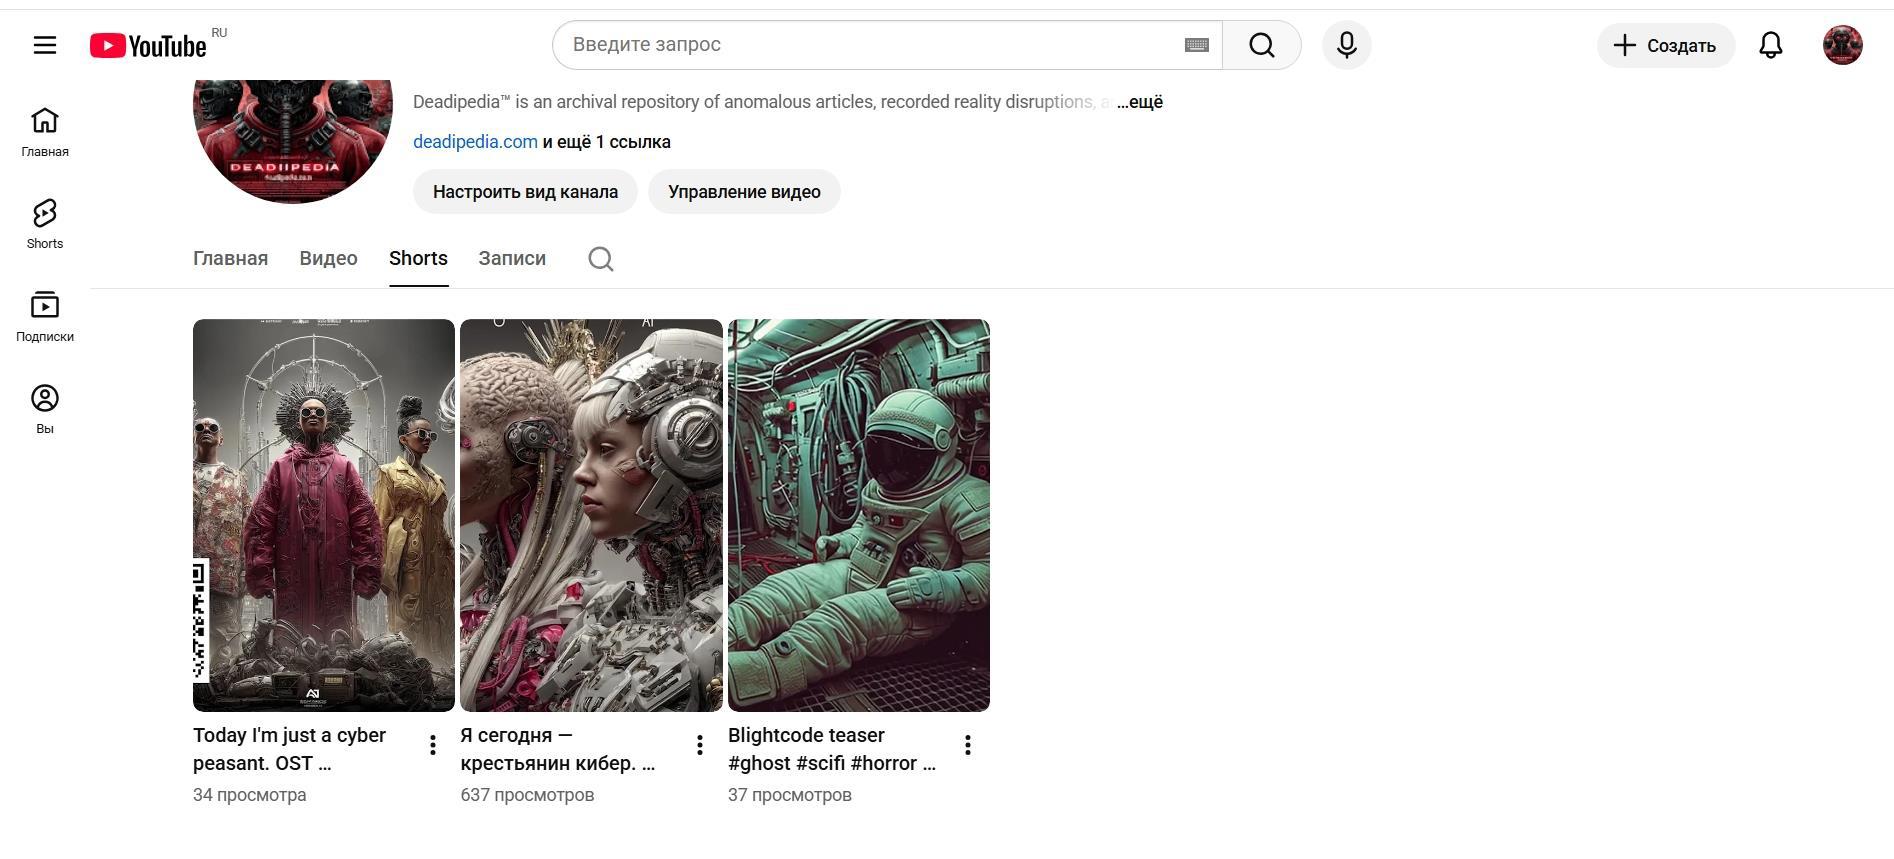The width and height of the screenshot is (1894, 859).
Task: Search within channel using magnifier icon
Action: click(600, 259)
